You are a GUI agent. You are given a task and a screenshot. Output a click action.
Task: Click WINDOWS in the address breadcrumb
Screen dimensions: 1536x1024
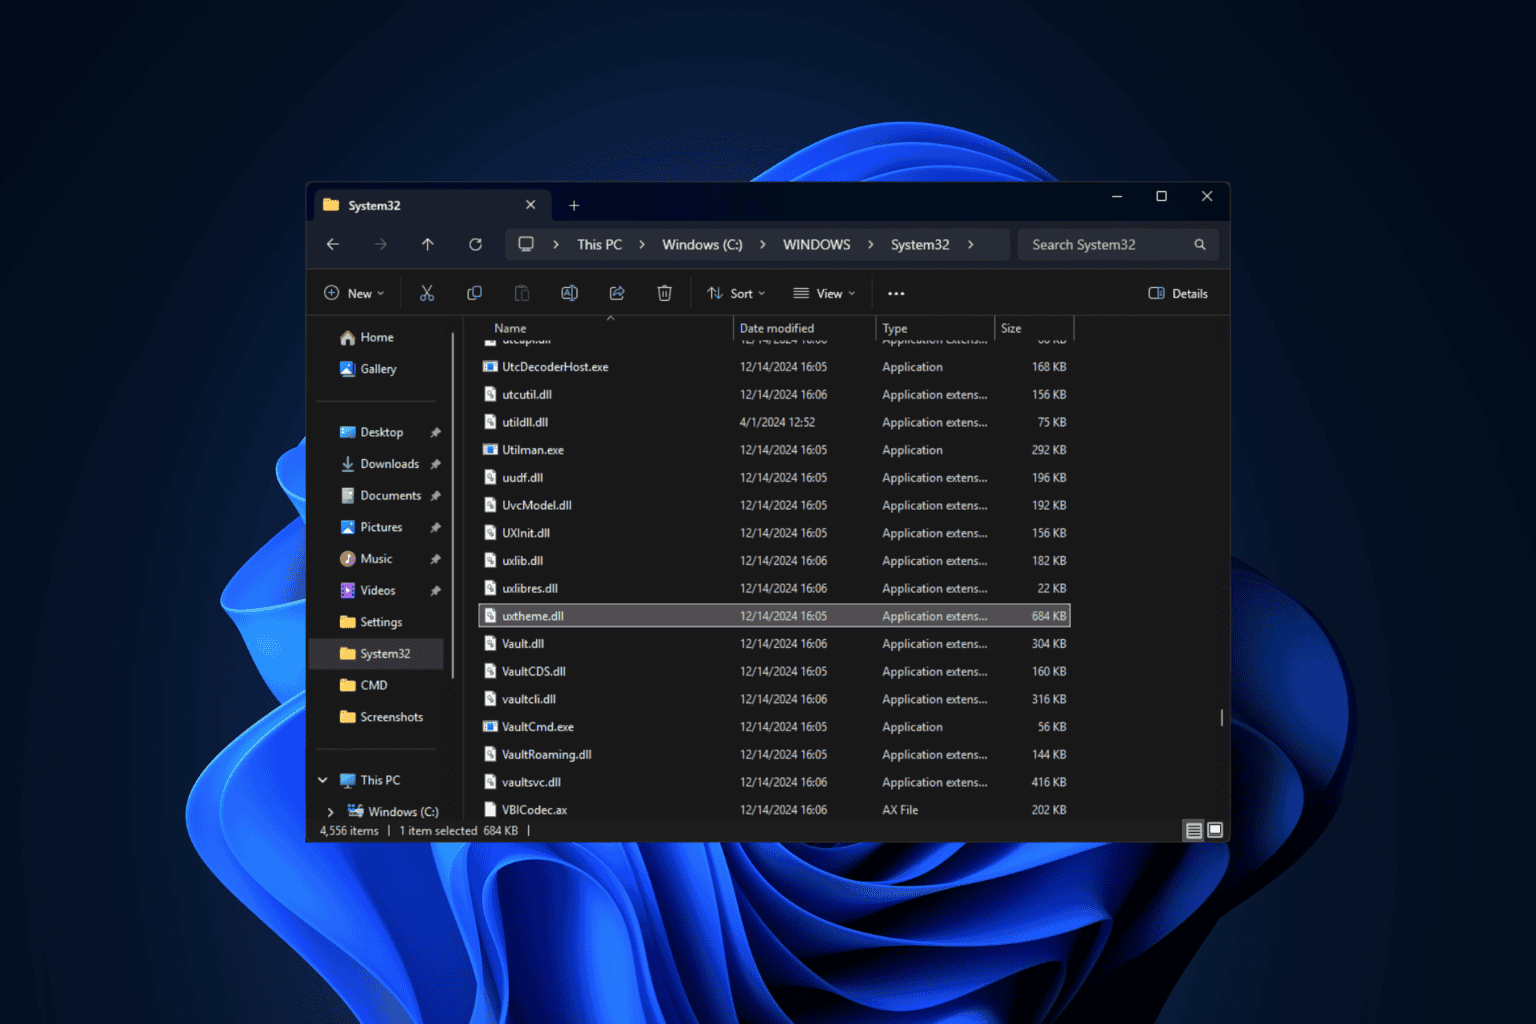(x=816, y=244)
